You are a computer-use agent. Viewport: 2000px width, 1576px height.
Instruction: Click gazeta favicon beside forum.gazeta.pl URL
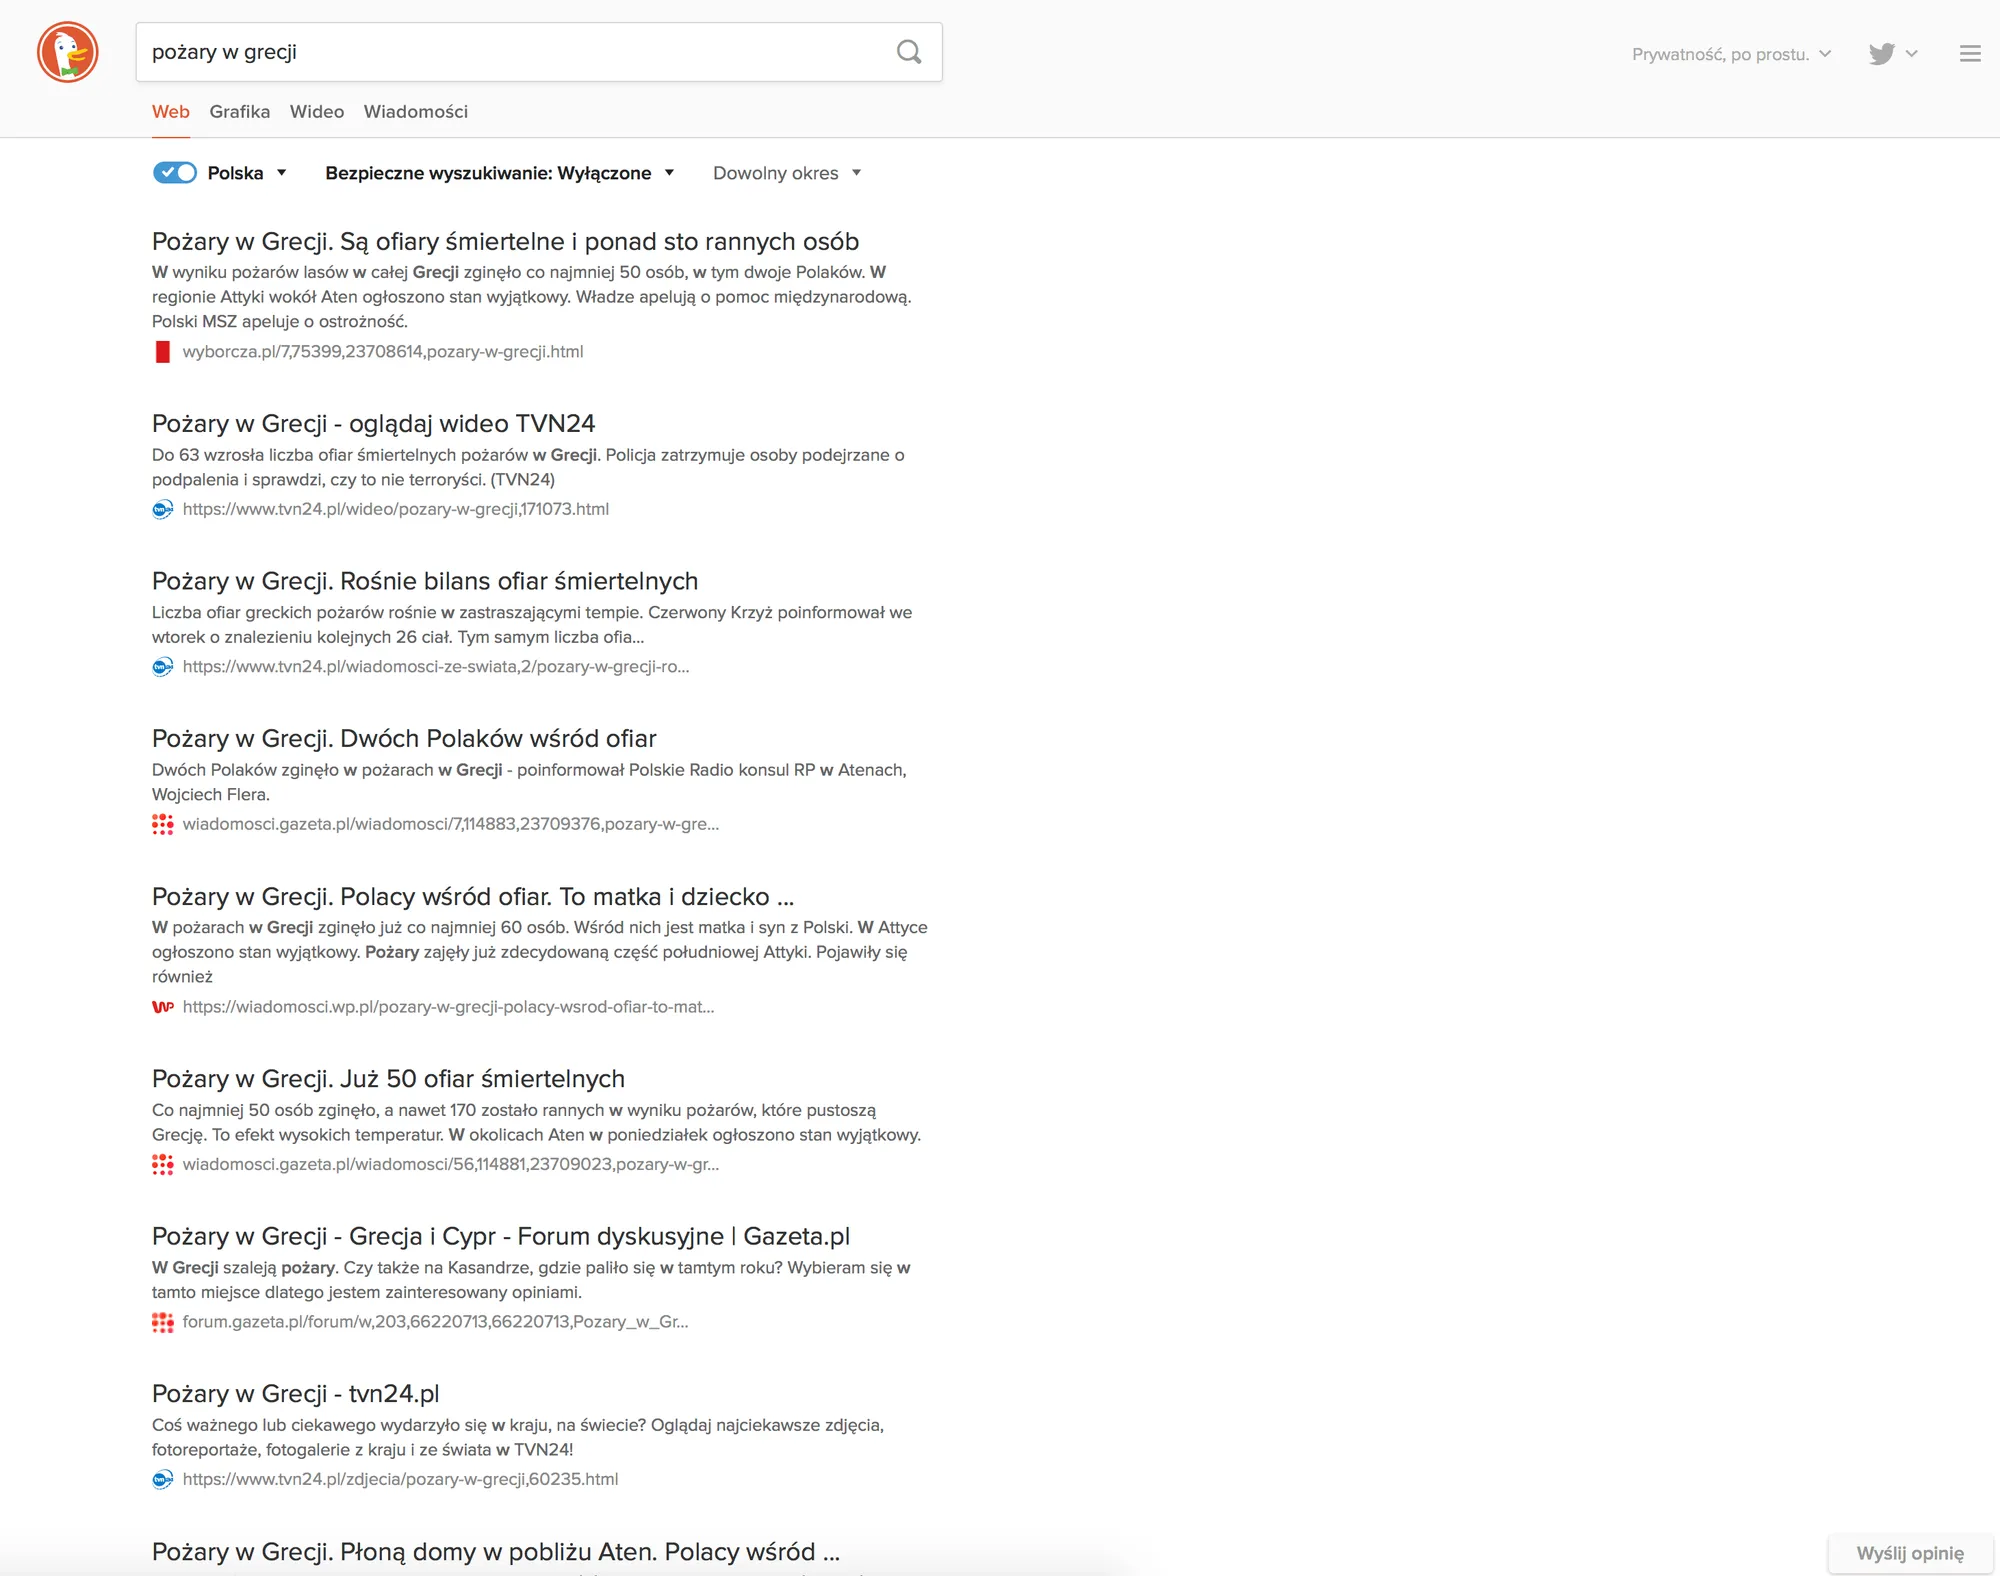coord(162,1322)
